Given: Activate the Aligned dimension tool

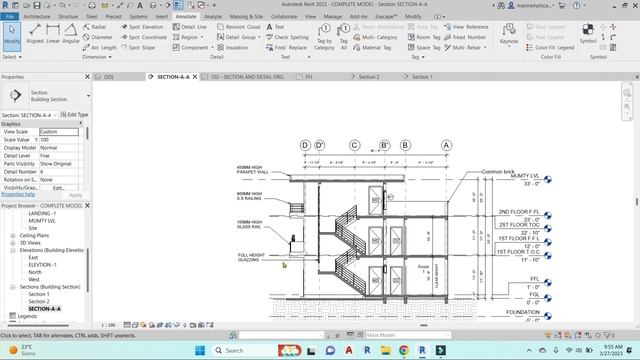Looking at the screenshot, I should [35, 33].
